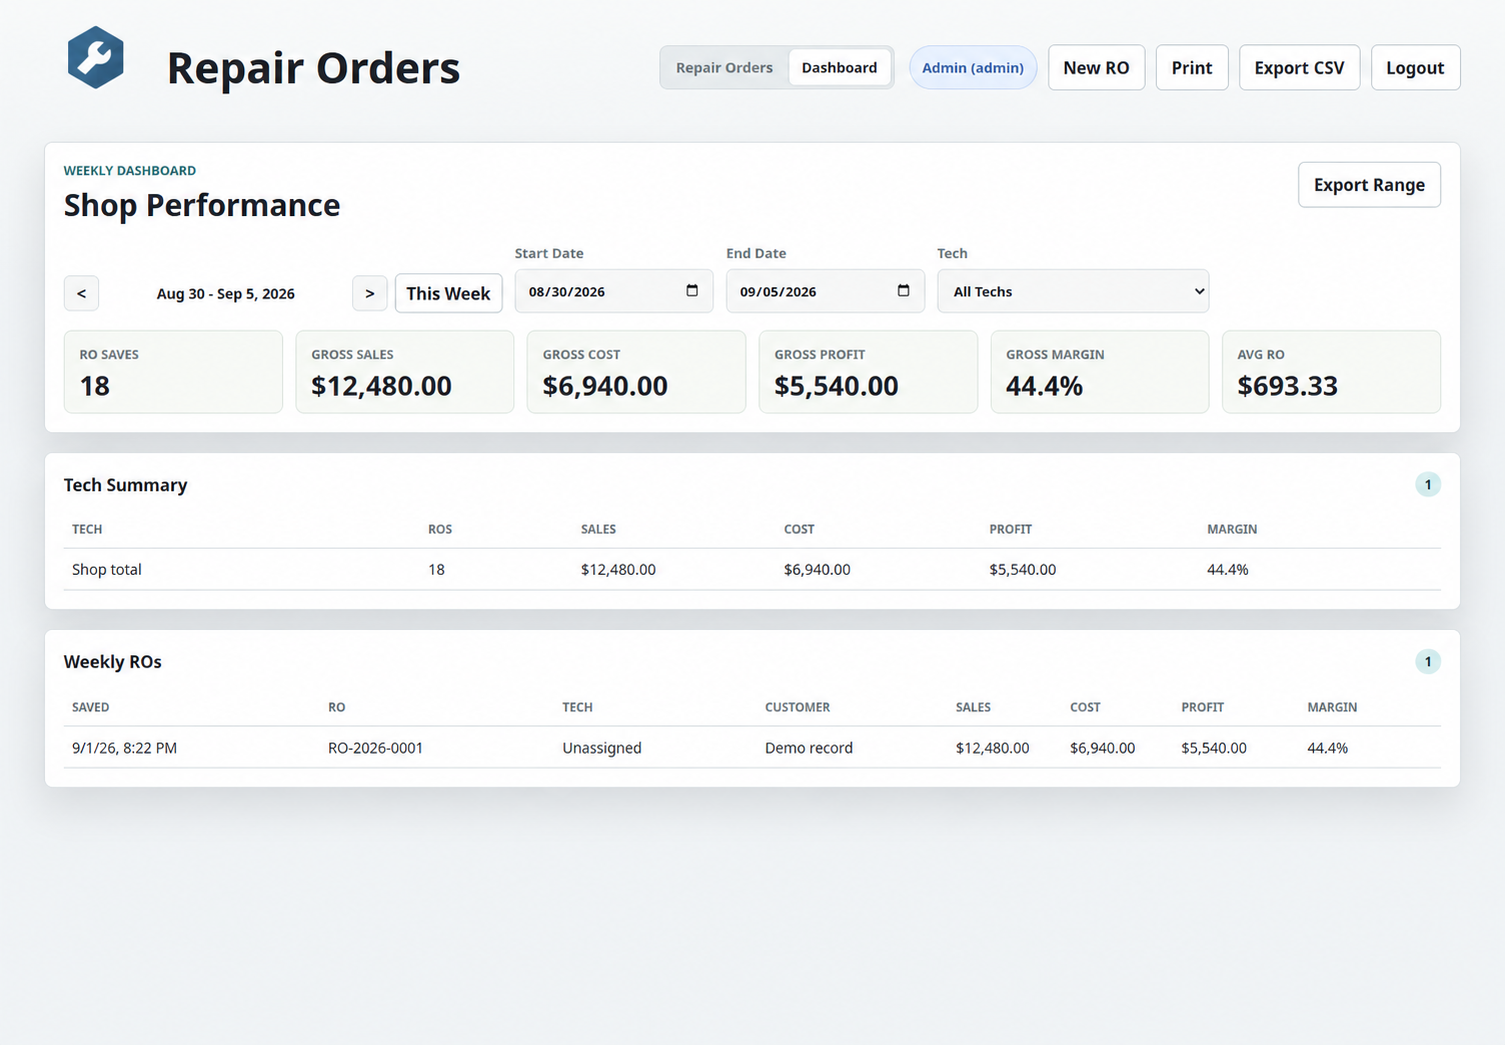Switch to Dashboard tab
Screen dimensions: 1505x1045
pos(839,68)
